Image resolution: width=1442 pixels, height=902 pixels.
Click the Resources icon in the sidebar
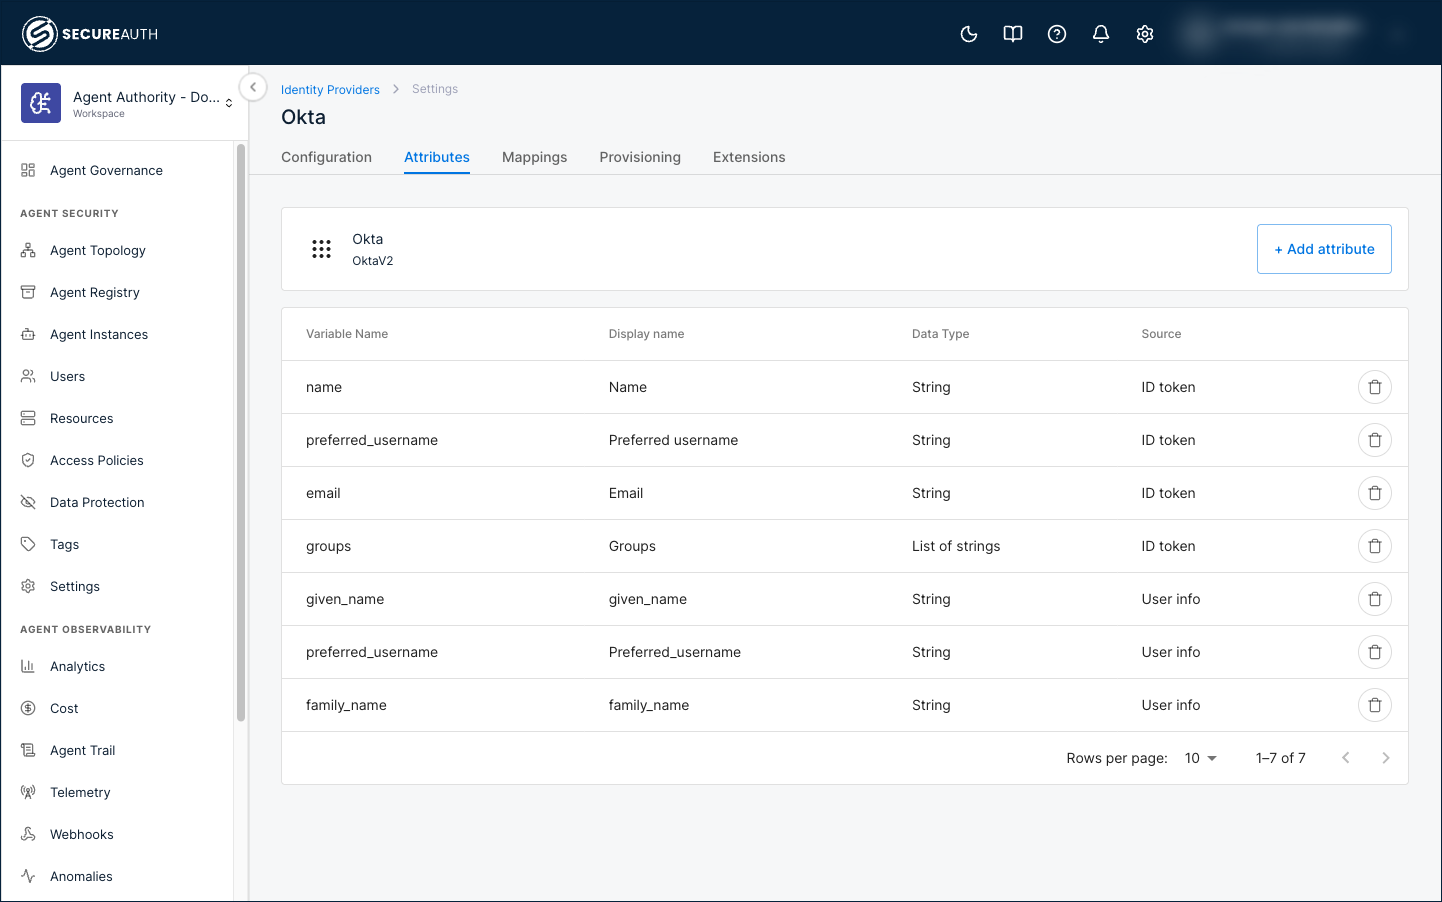pos(28,419)
